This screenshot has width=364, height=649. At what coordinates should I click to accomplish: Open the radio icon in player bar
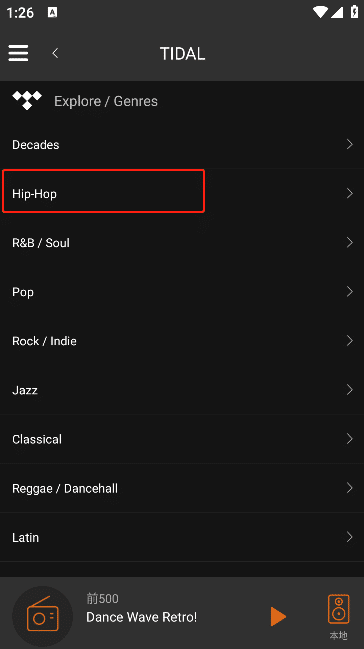point(43,616)
